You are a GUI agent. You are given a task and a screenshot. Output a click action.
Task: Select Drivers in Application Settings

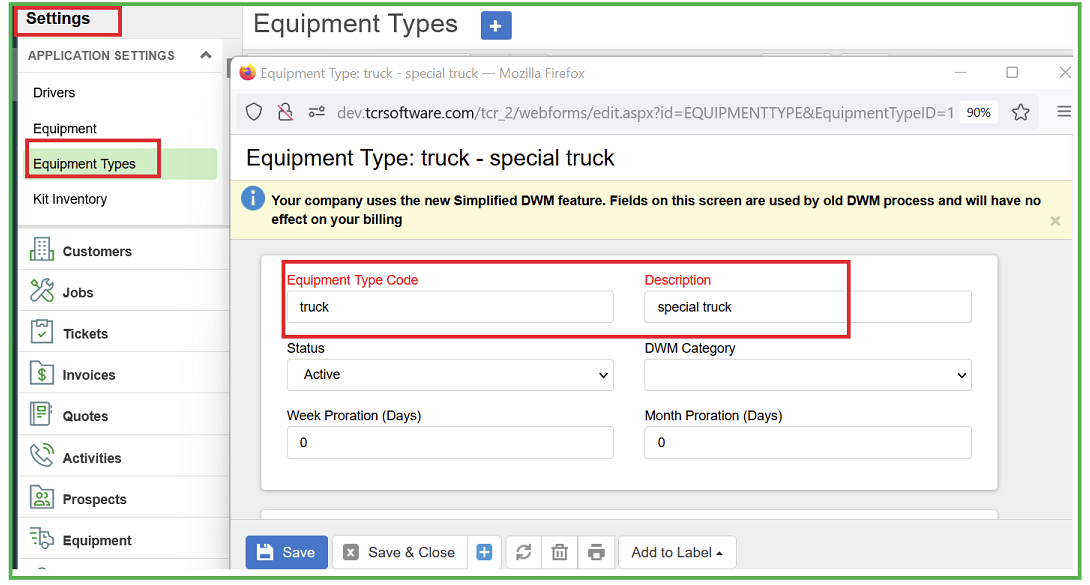pyautogui.click(x=54, y=92)
